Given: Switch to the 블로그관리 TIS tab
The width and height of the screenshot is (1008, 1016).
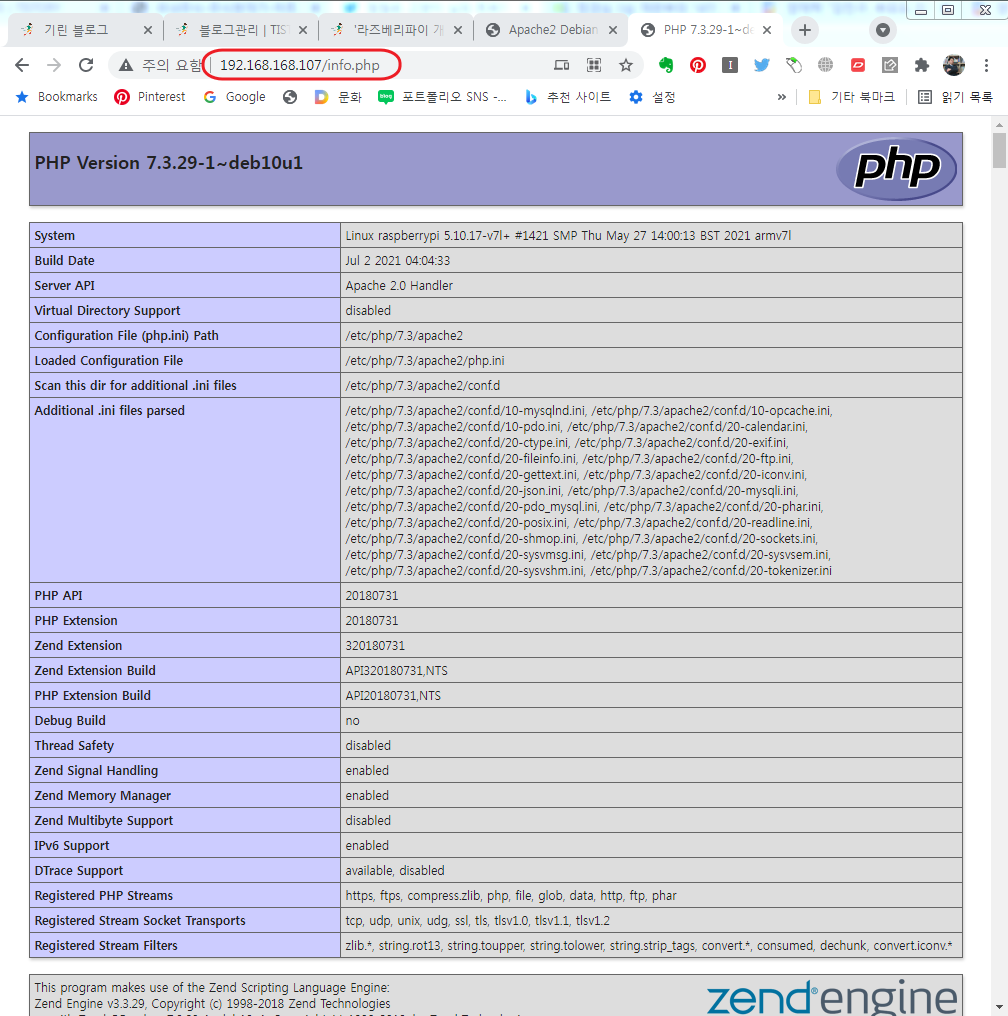Looking at the screenshot, I should (240, 30).
